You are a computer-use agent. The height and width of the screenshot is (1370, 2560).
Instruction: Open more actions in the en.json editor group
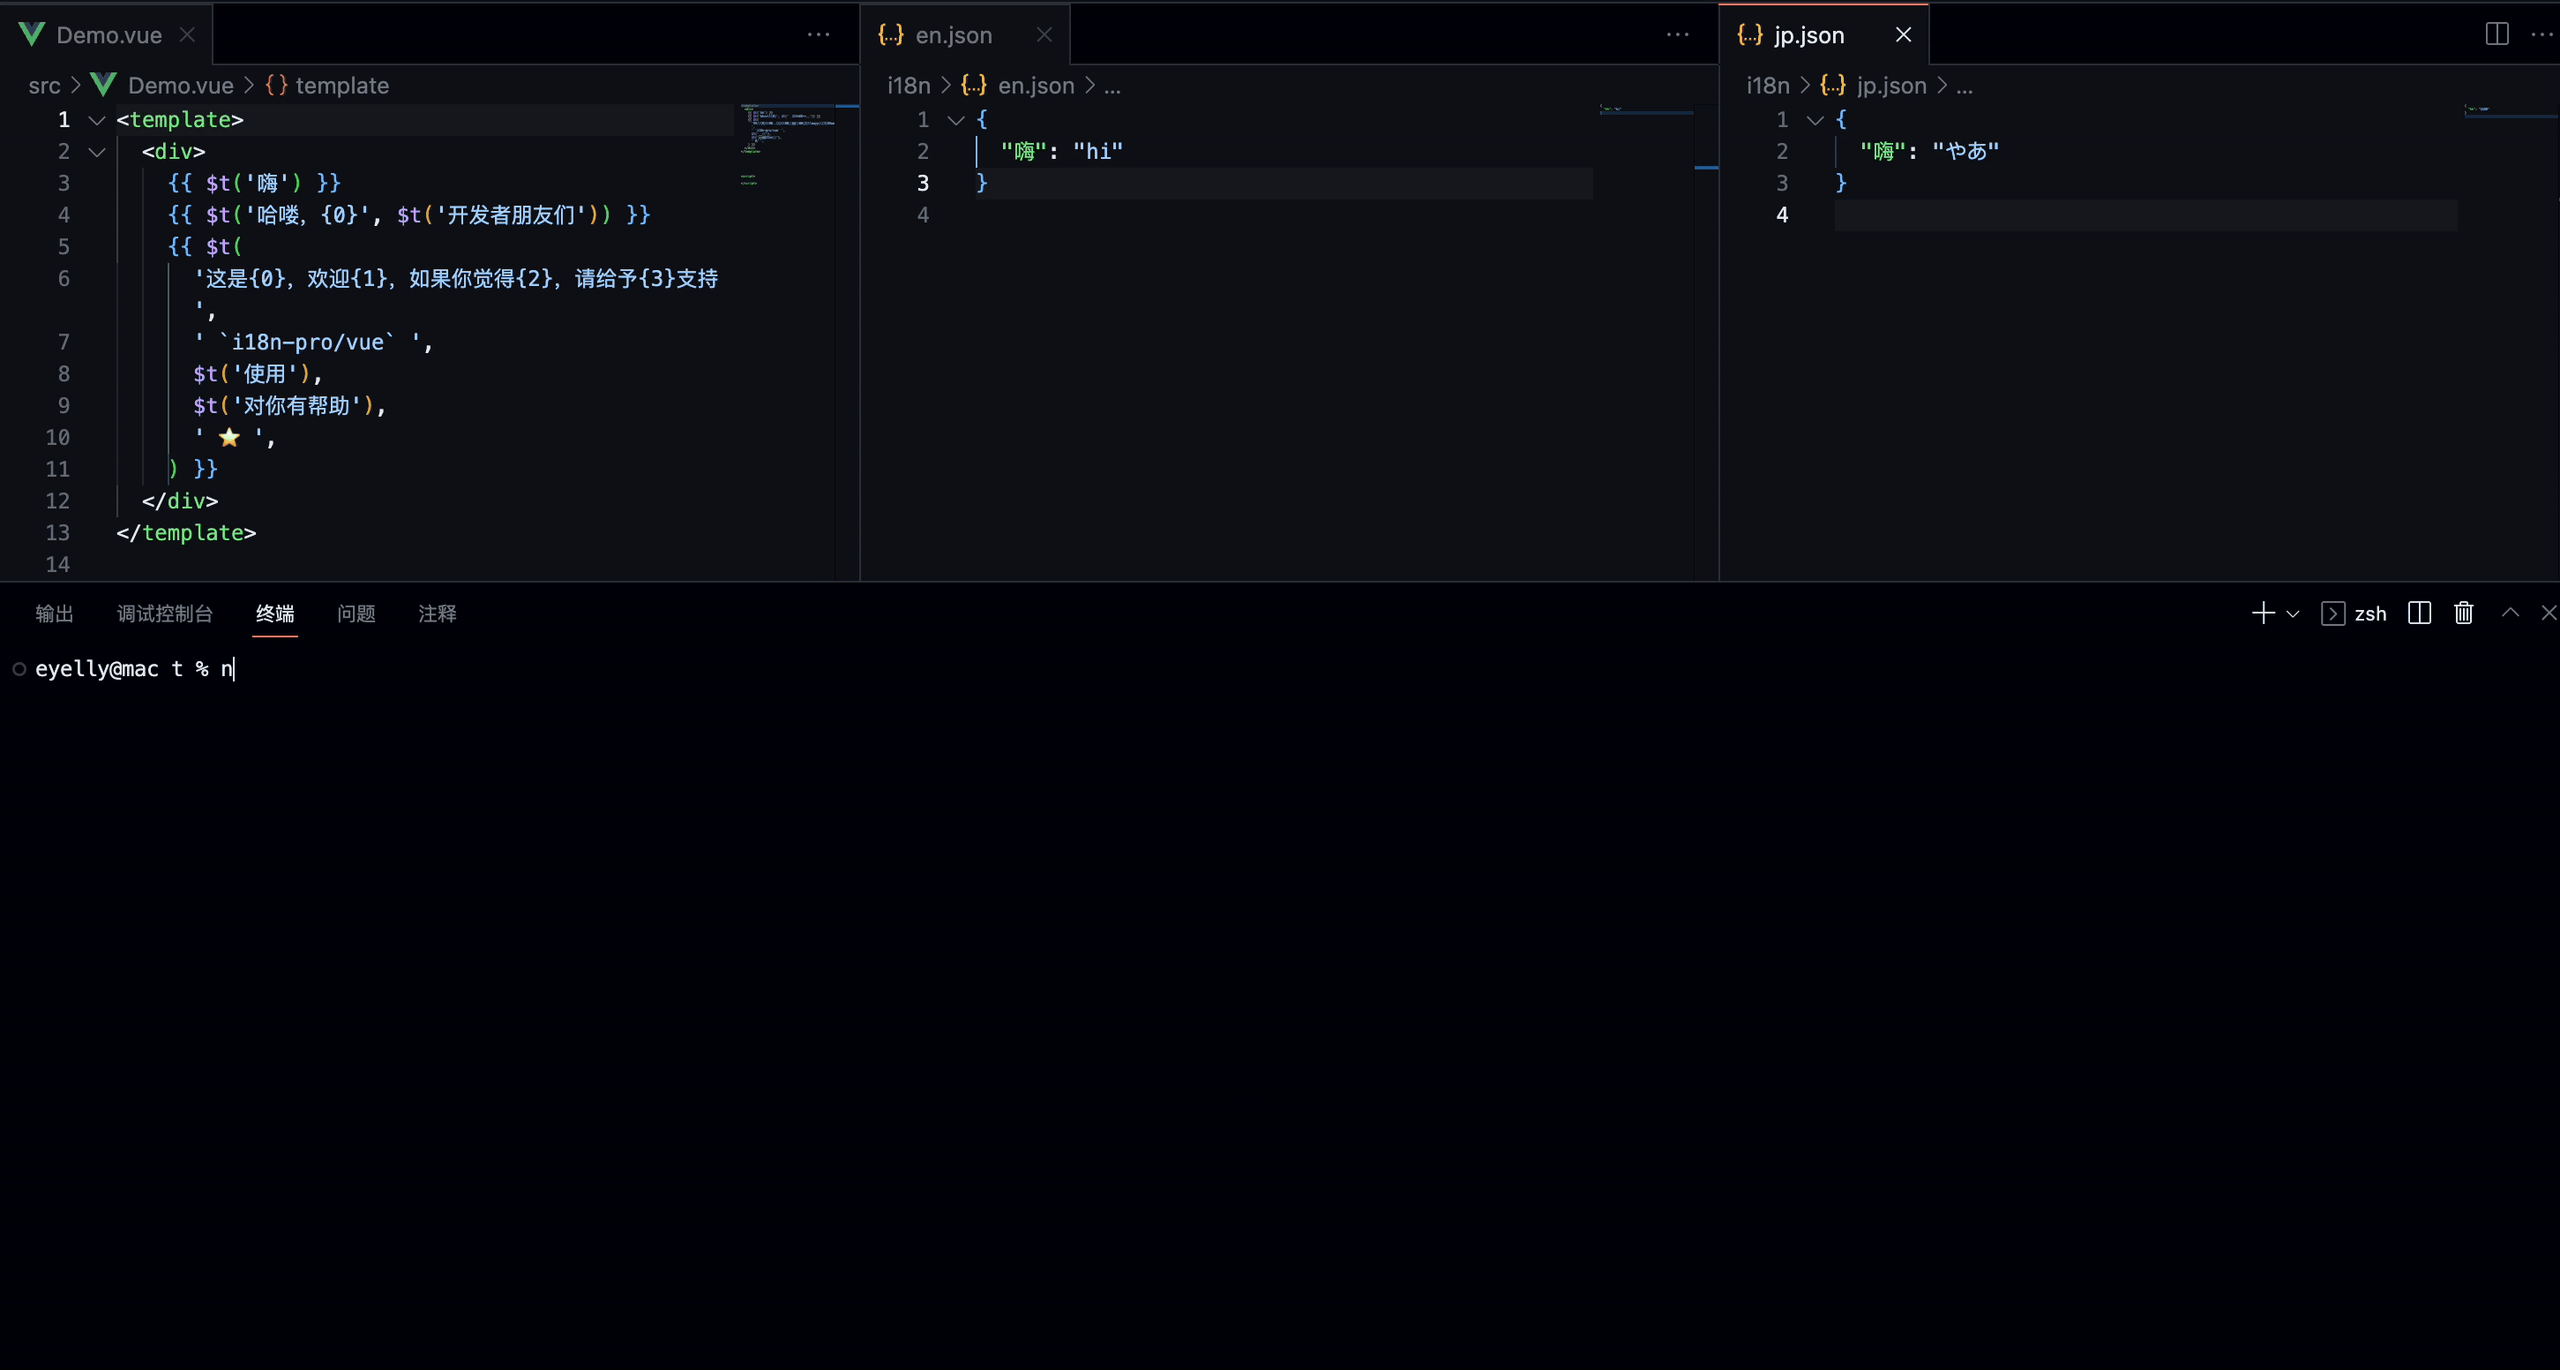(1677, 34)
